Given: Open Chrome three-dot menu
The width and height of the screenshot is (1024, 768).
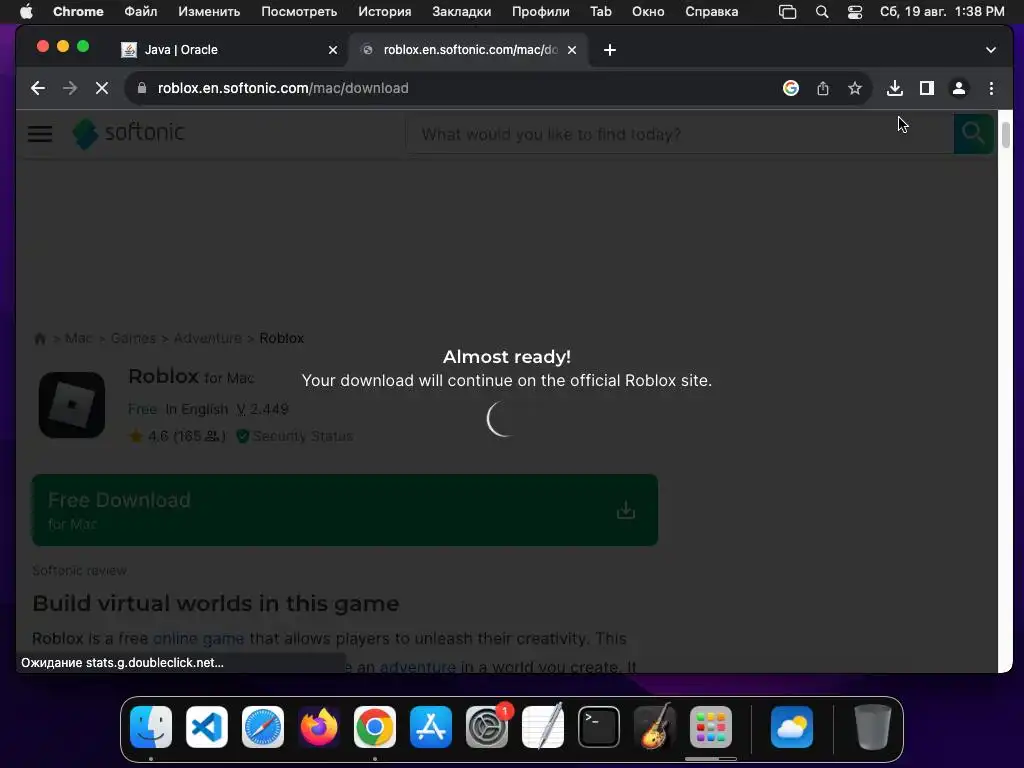Looking at the screenshot, I should click(991, 88).
